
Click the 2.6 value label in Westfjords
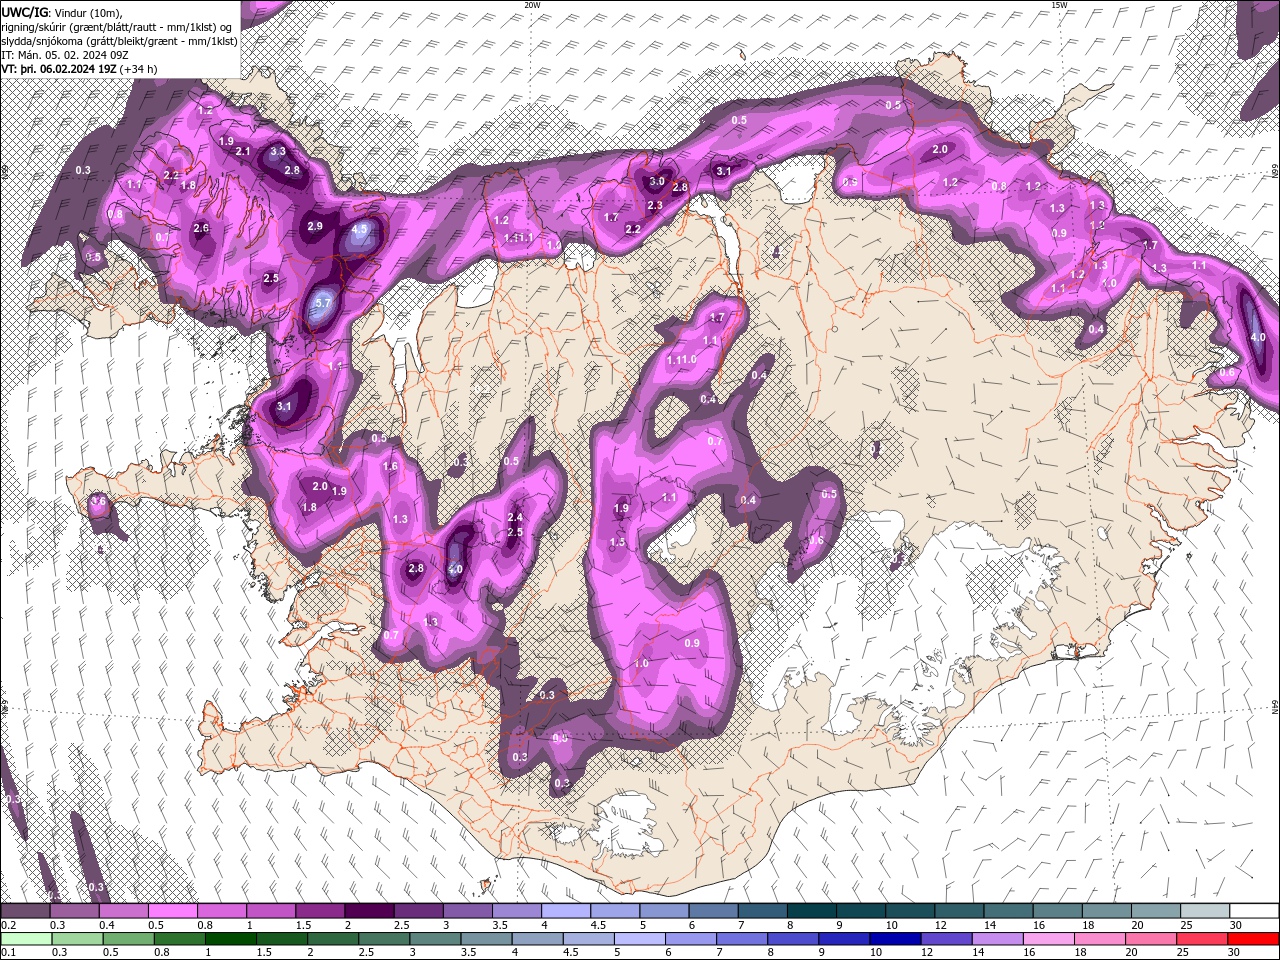pyautogui.click(x=201, y=229)
